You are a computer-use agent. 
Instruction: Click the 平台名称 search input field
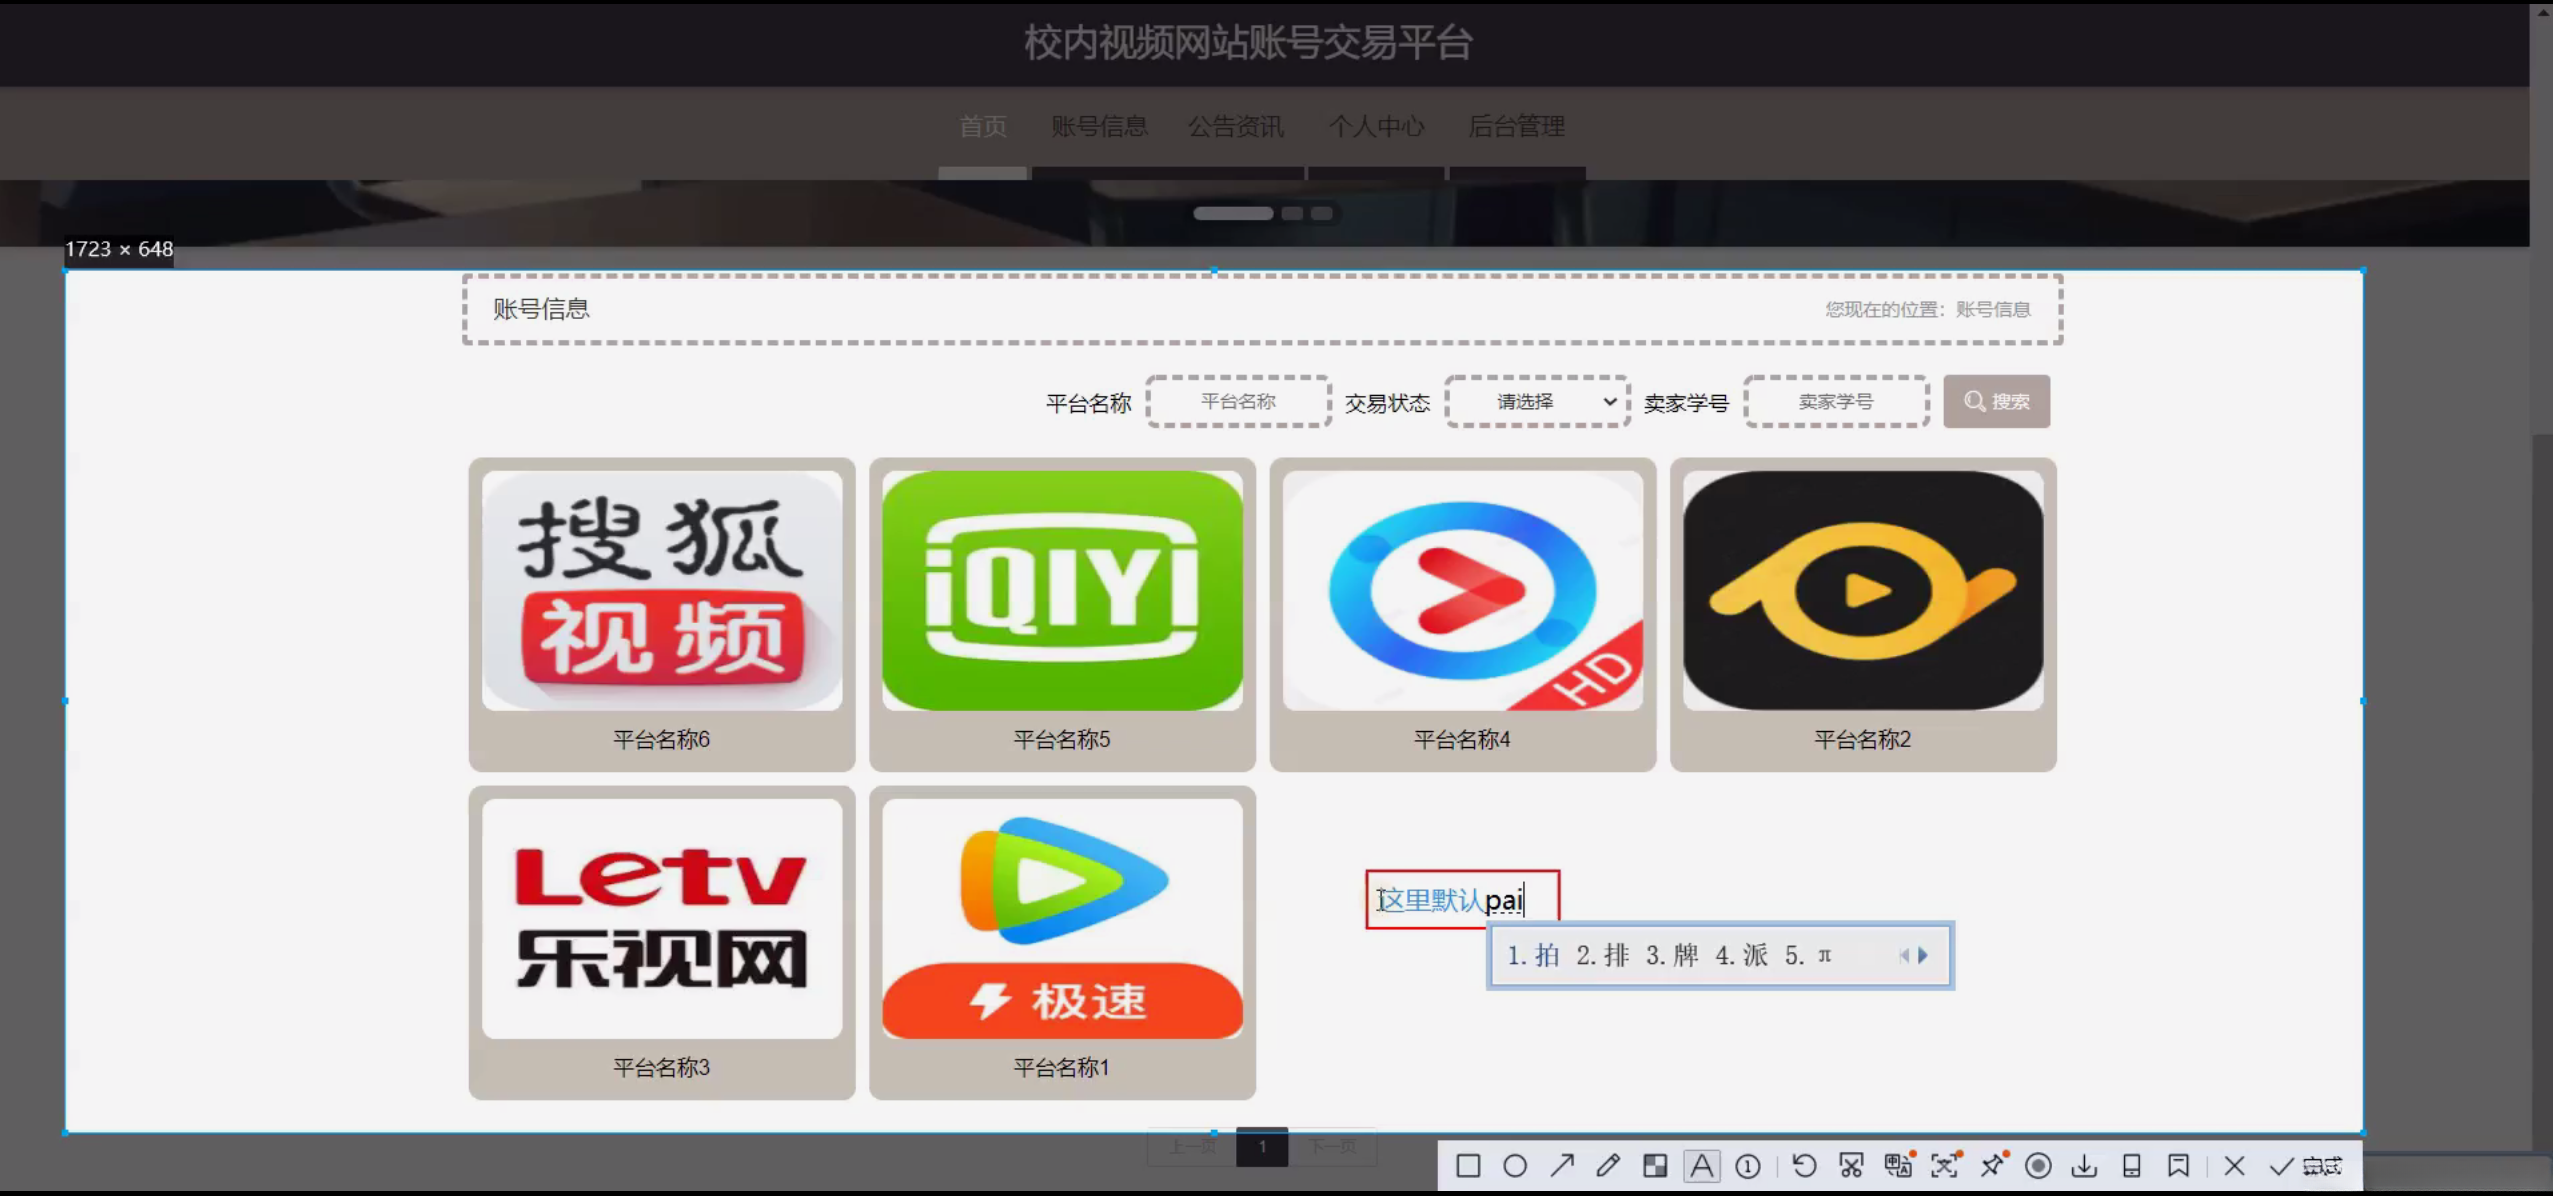1238,402
